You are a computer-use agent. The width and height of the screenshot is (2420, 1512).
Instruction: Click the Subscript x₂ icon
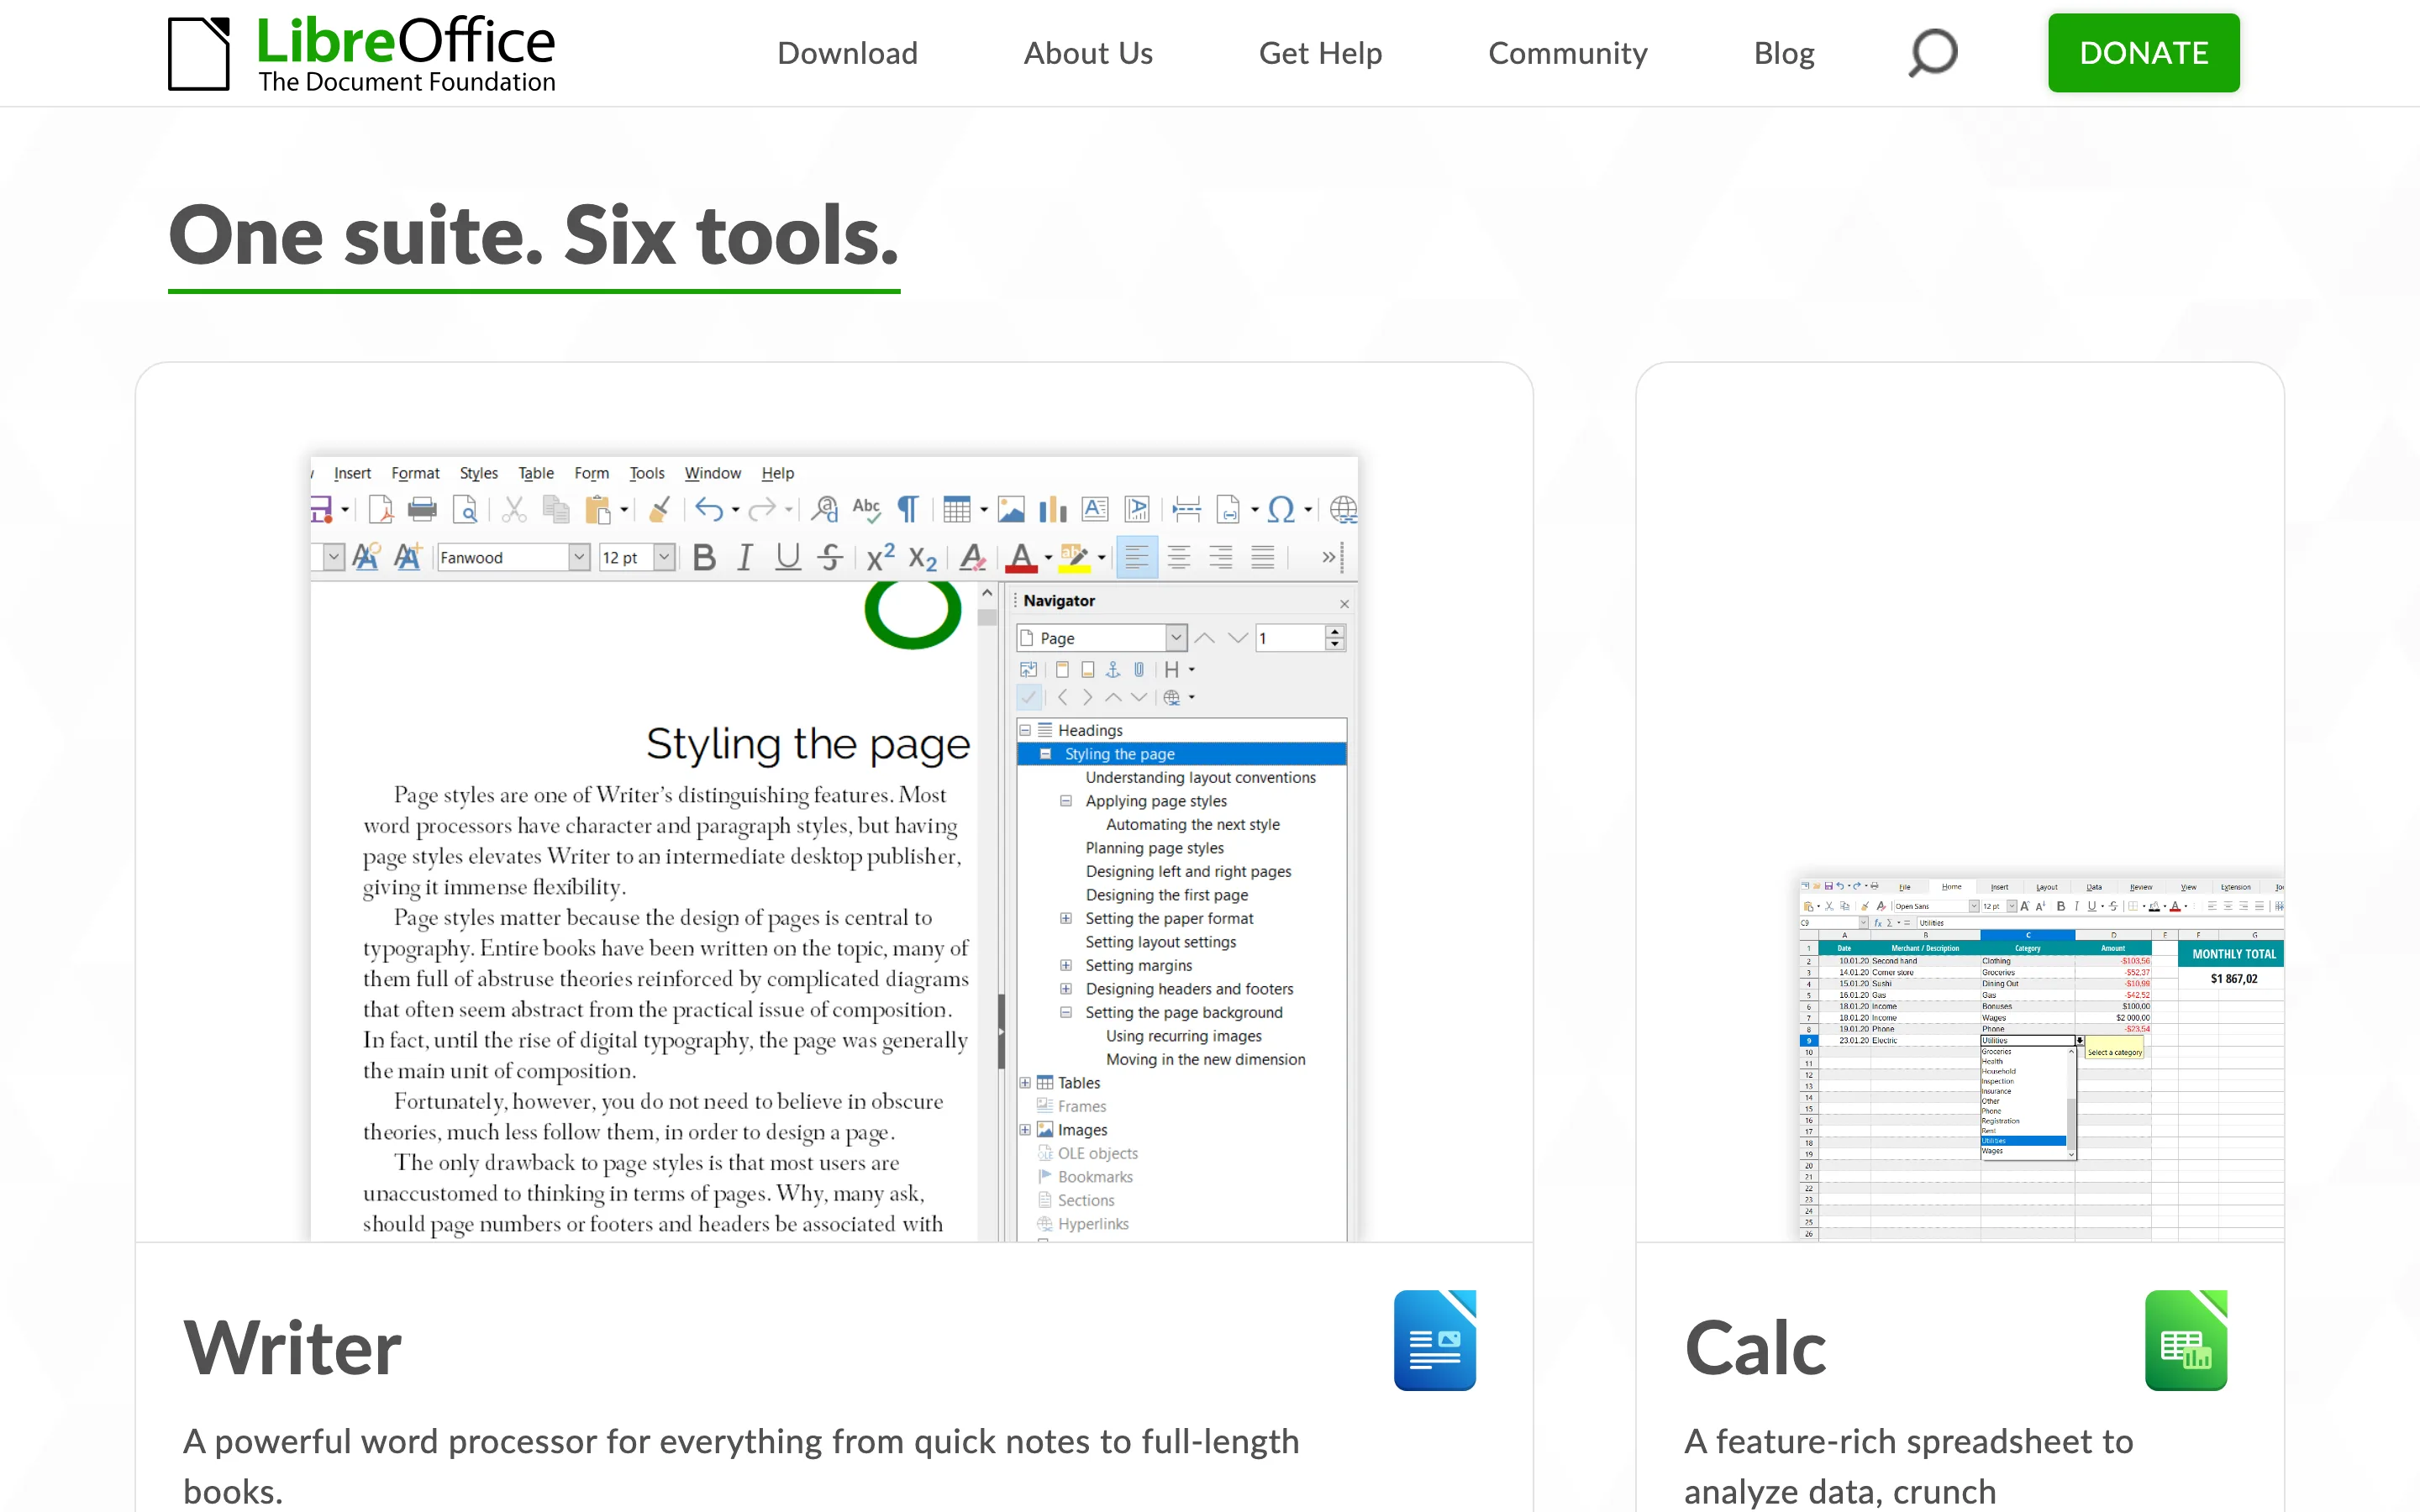pos(922,558)
